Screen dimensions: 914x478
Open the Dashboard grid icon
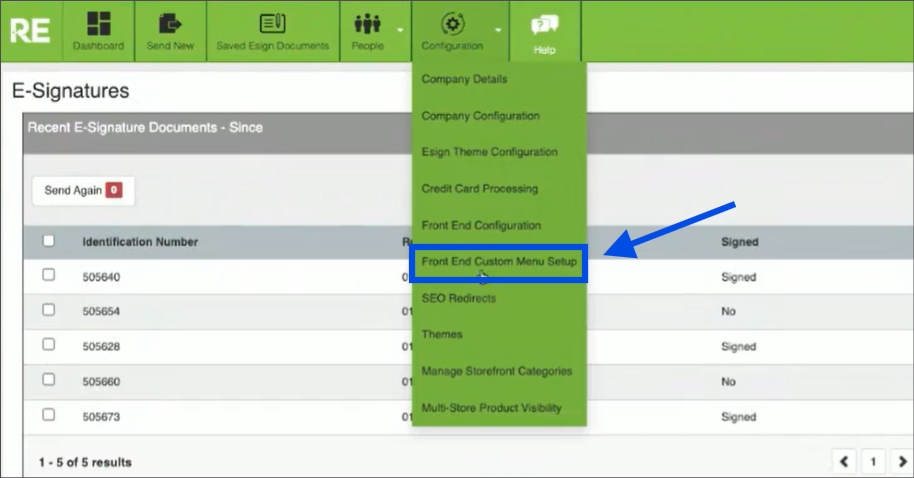pos(98,24)
